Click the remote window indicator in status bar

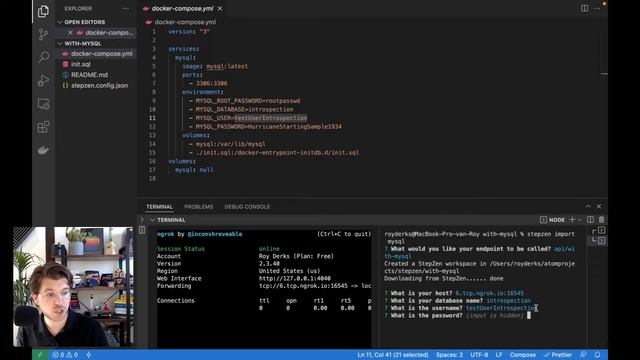tap(40, 355)
